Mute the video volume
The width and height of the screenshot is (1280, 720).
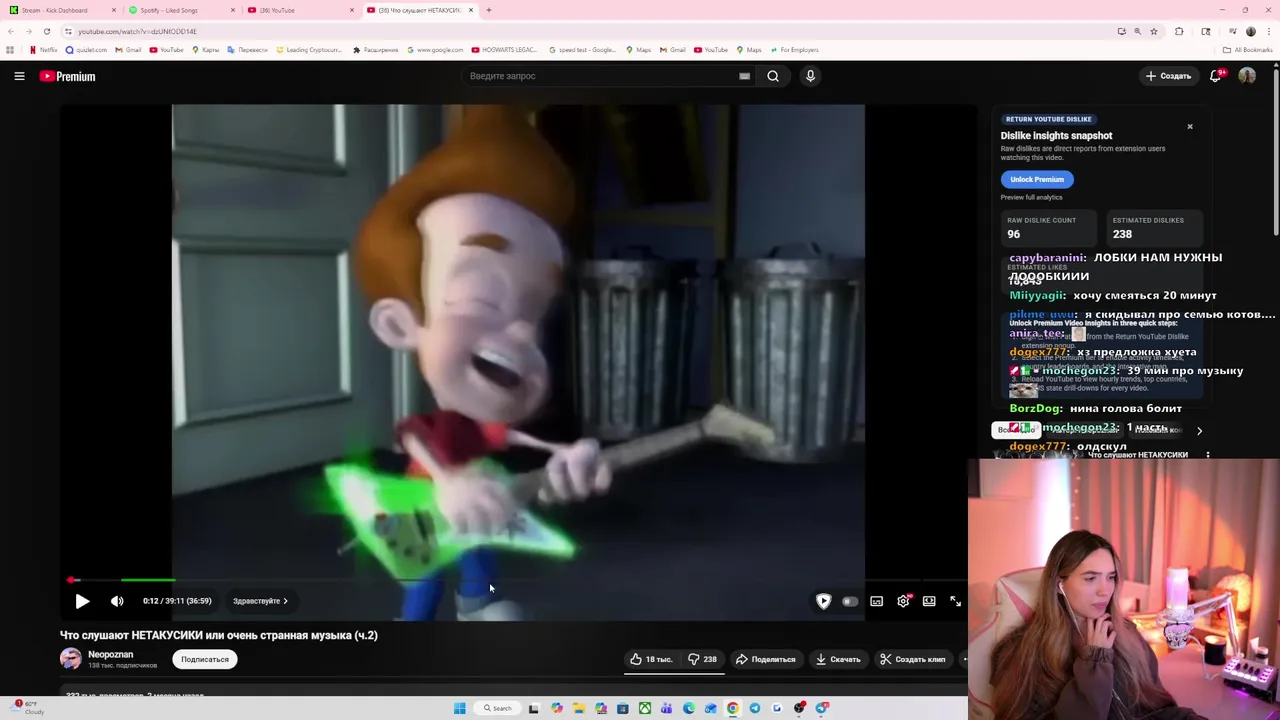[x=117, y=601]
